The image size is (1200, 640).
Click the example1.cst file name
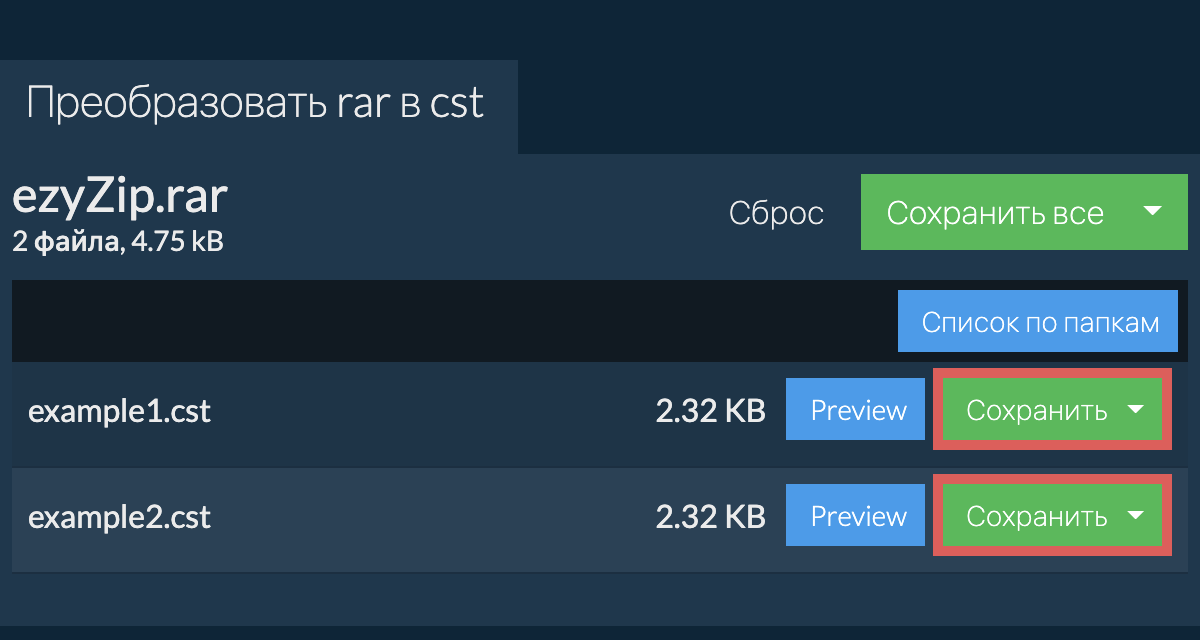119,411
